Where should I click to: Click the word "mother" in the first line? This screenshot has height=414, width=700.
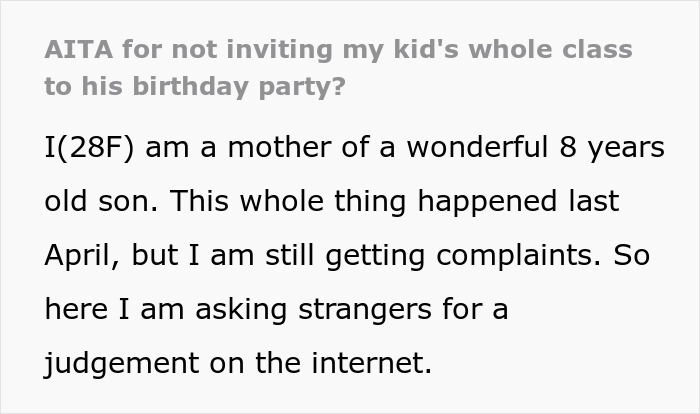[x=268, y=147]
